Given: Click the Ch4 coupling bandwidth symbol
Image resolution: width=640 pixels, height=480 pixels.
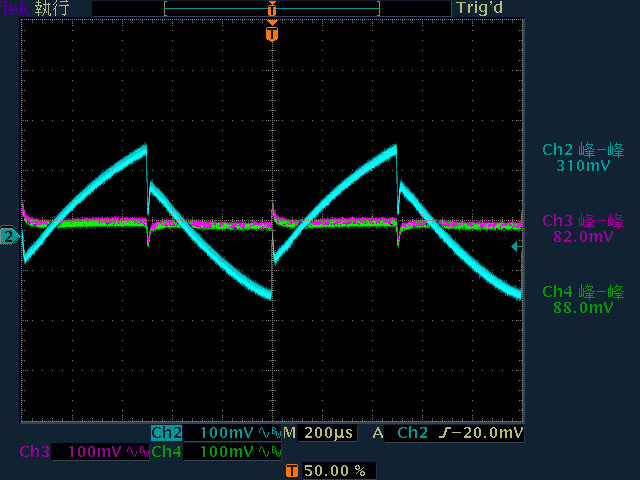Looking at the screenshot, I should (270, 452).
